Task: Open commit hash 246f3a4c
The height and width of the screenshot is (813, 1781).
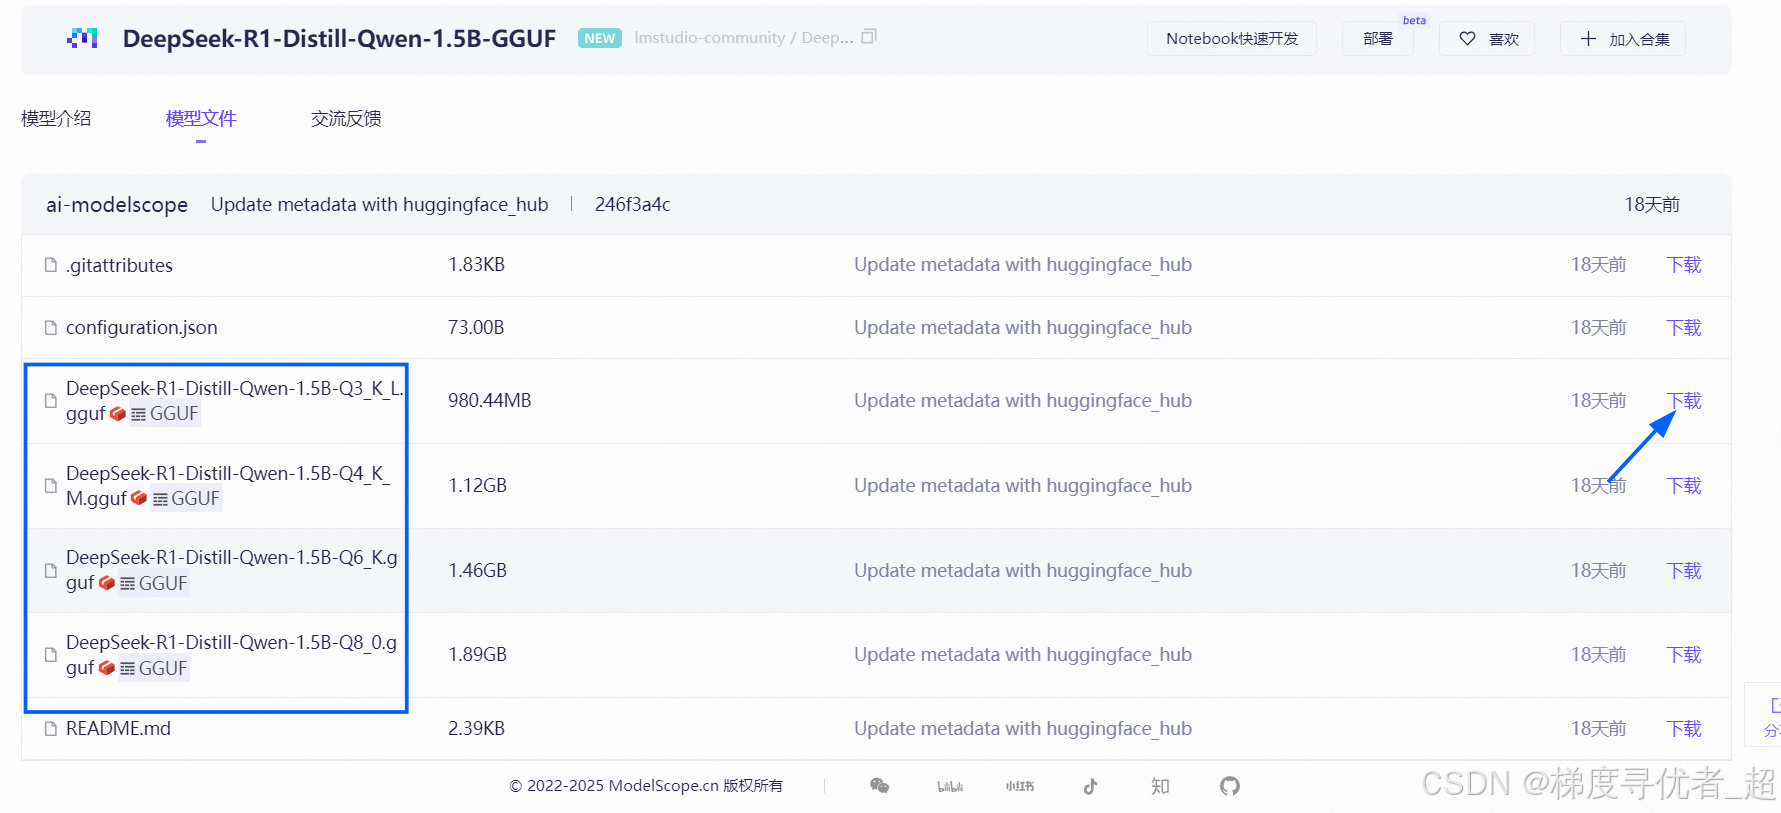Action: point(632,205)
